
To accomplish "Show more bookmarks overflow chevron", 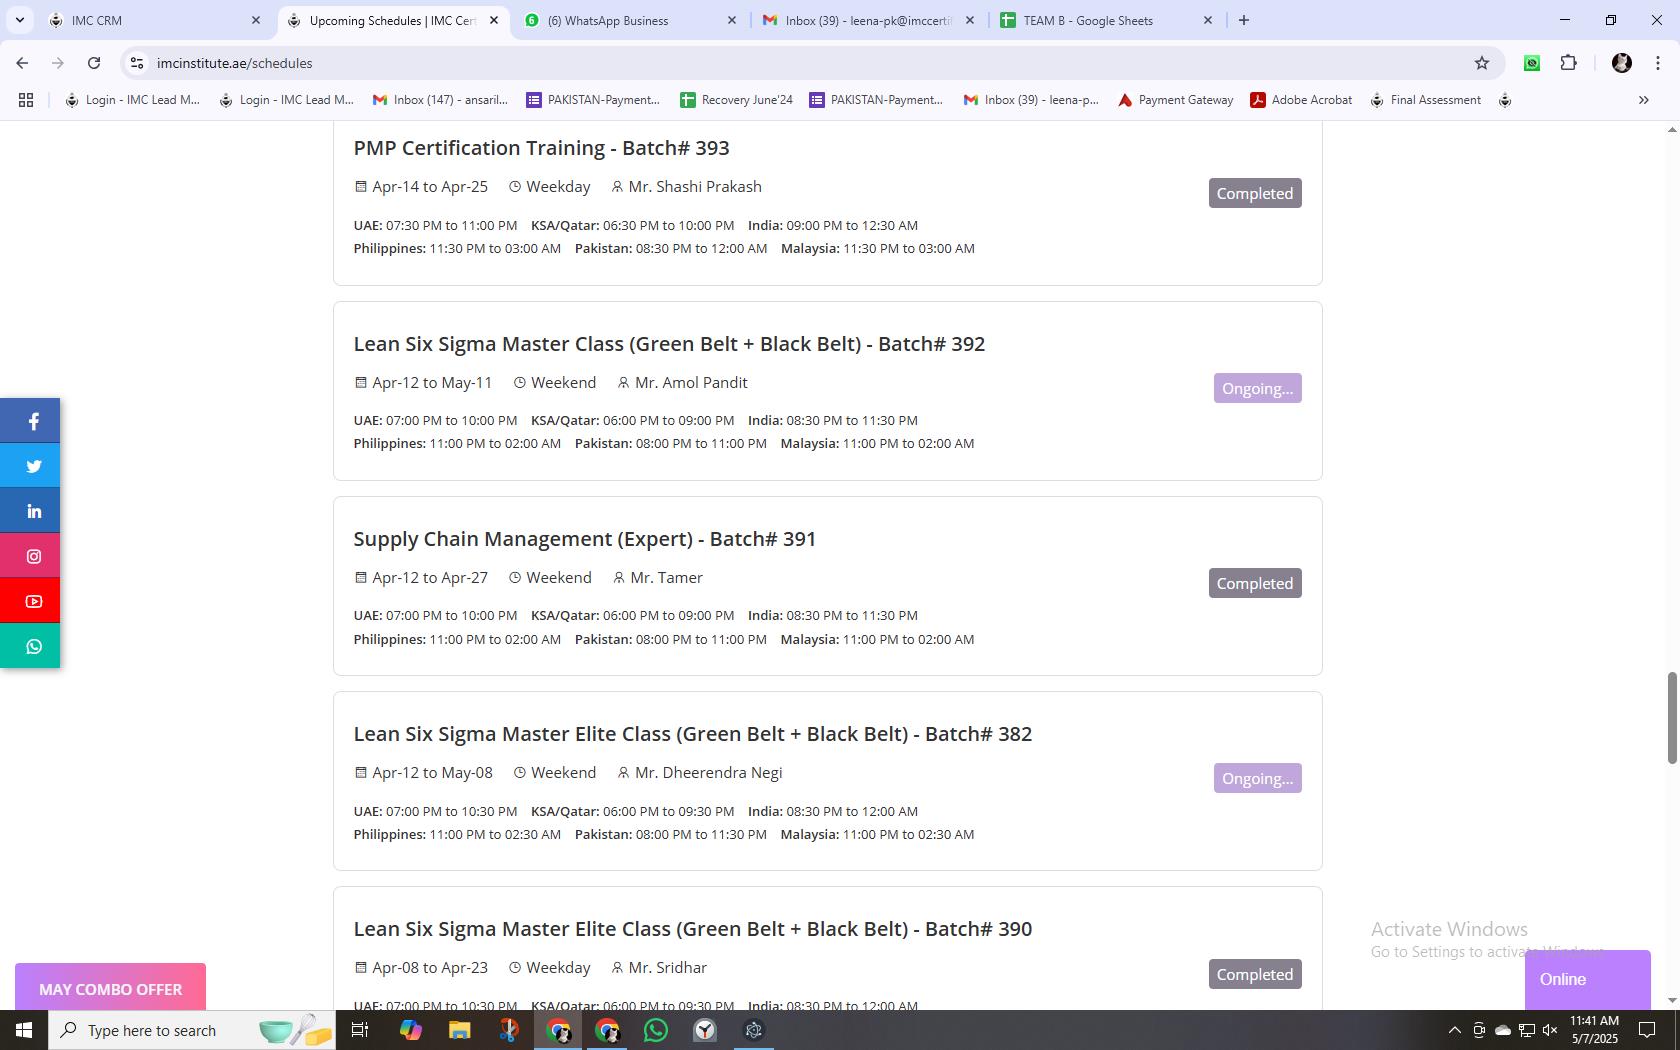I will [x=1643, y=100].
